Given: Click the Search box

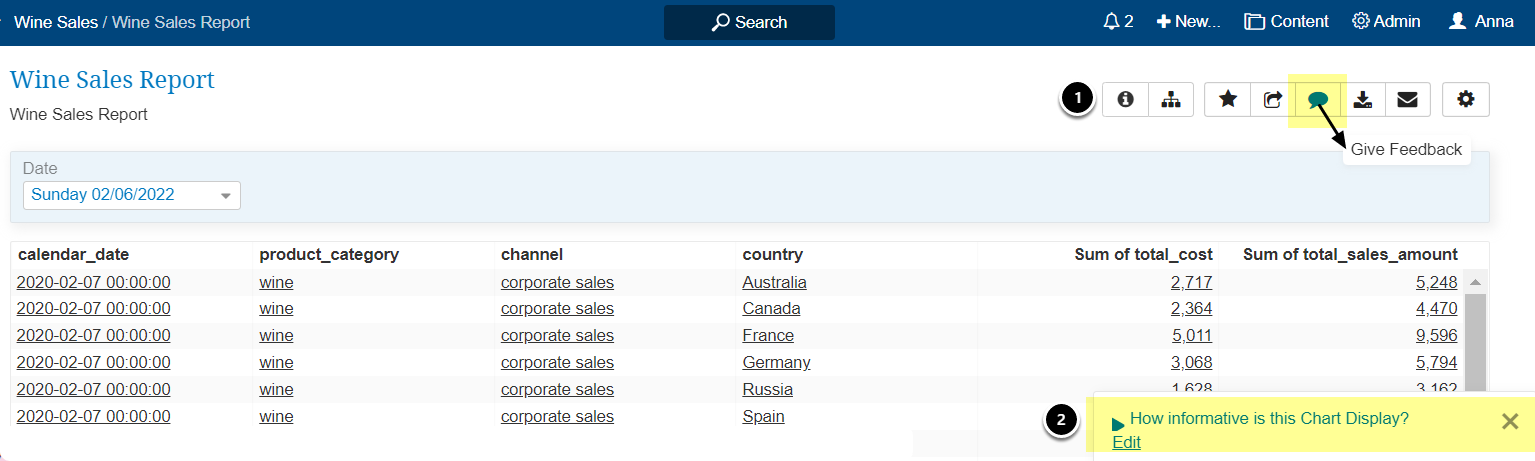Looking at the screenshot, I should [x=749, y=22].
